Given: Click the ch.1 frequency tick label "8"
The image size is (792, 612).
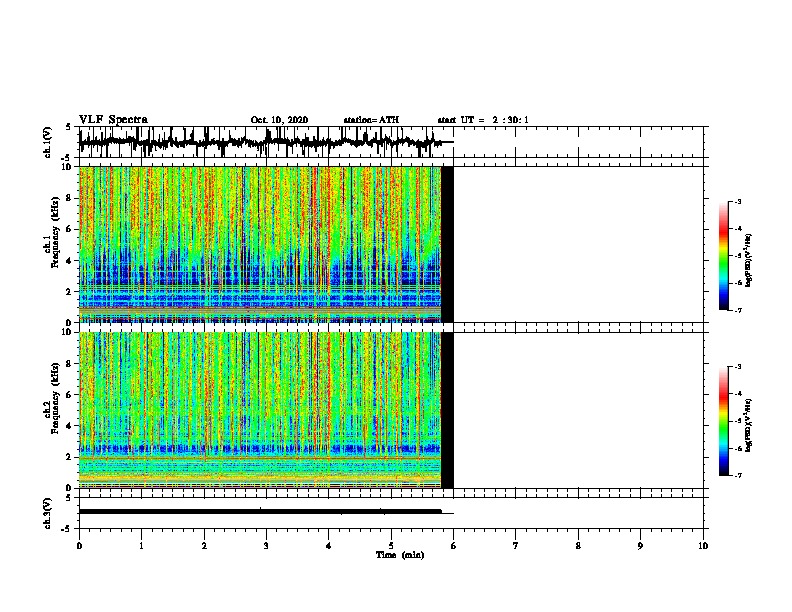Looking at the screenshot, I should coord(70,198).
